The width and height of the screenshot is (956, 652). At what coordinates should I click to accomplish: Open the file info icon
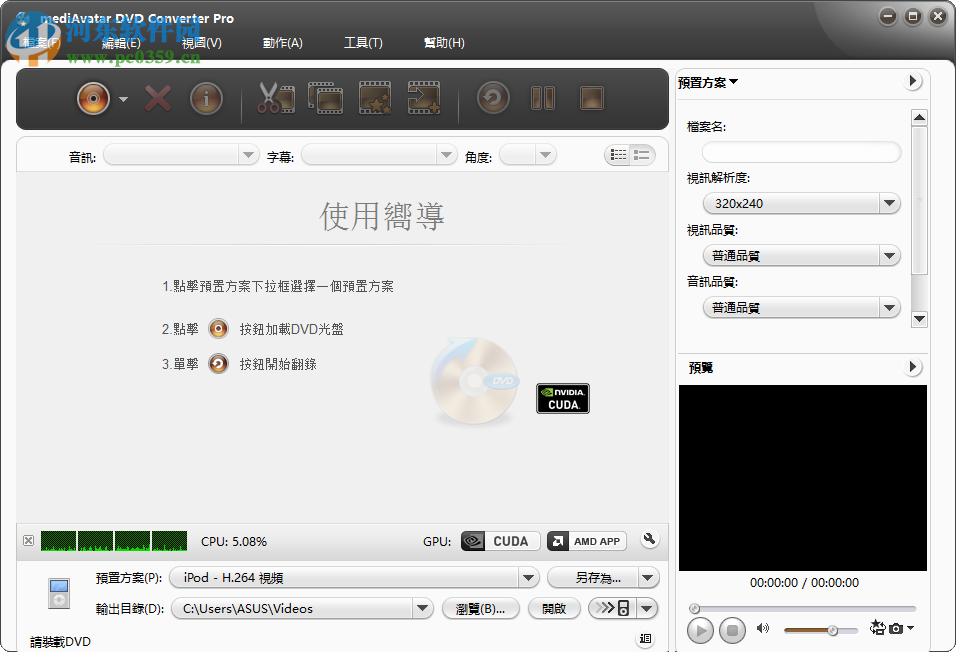pos(206,98)
